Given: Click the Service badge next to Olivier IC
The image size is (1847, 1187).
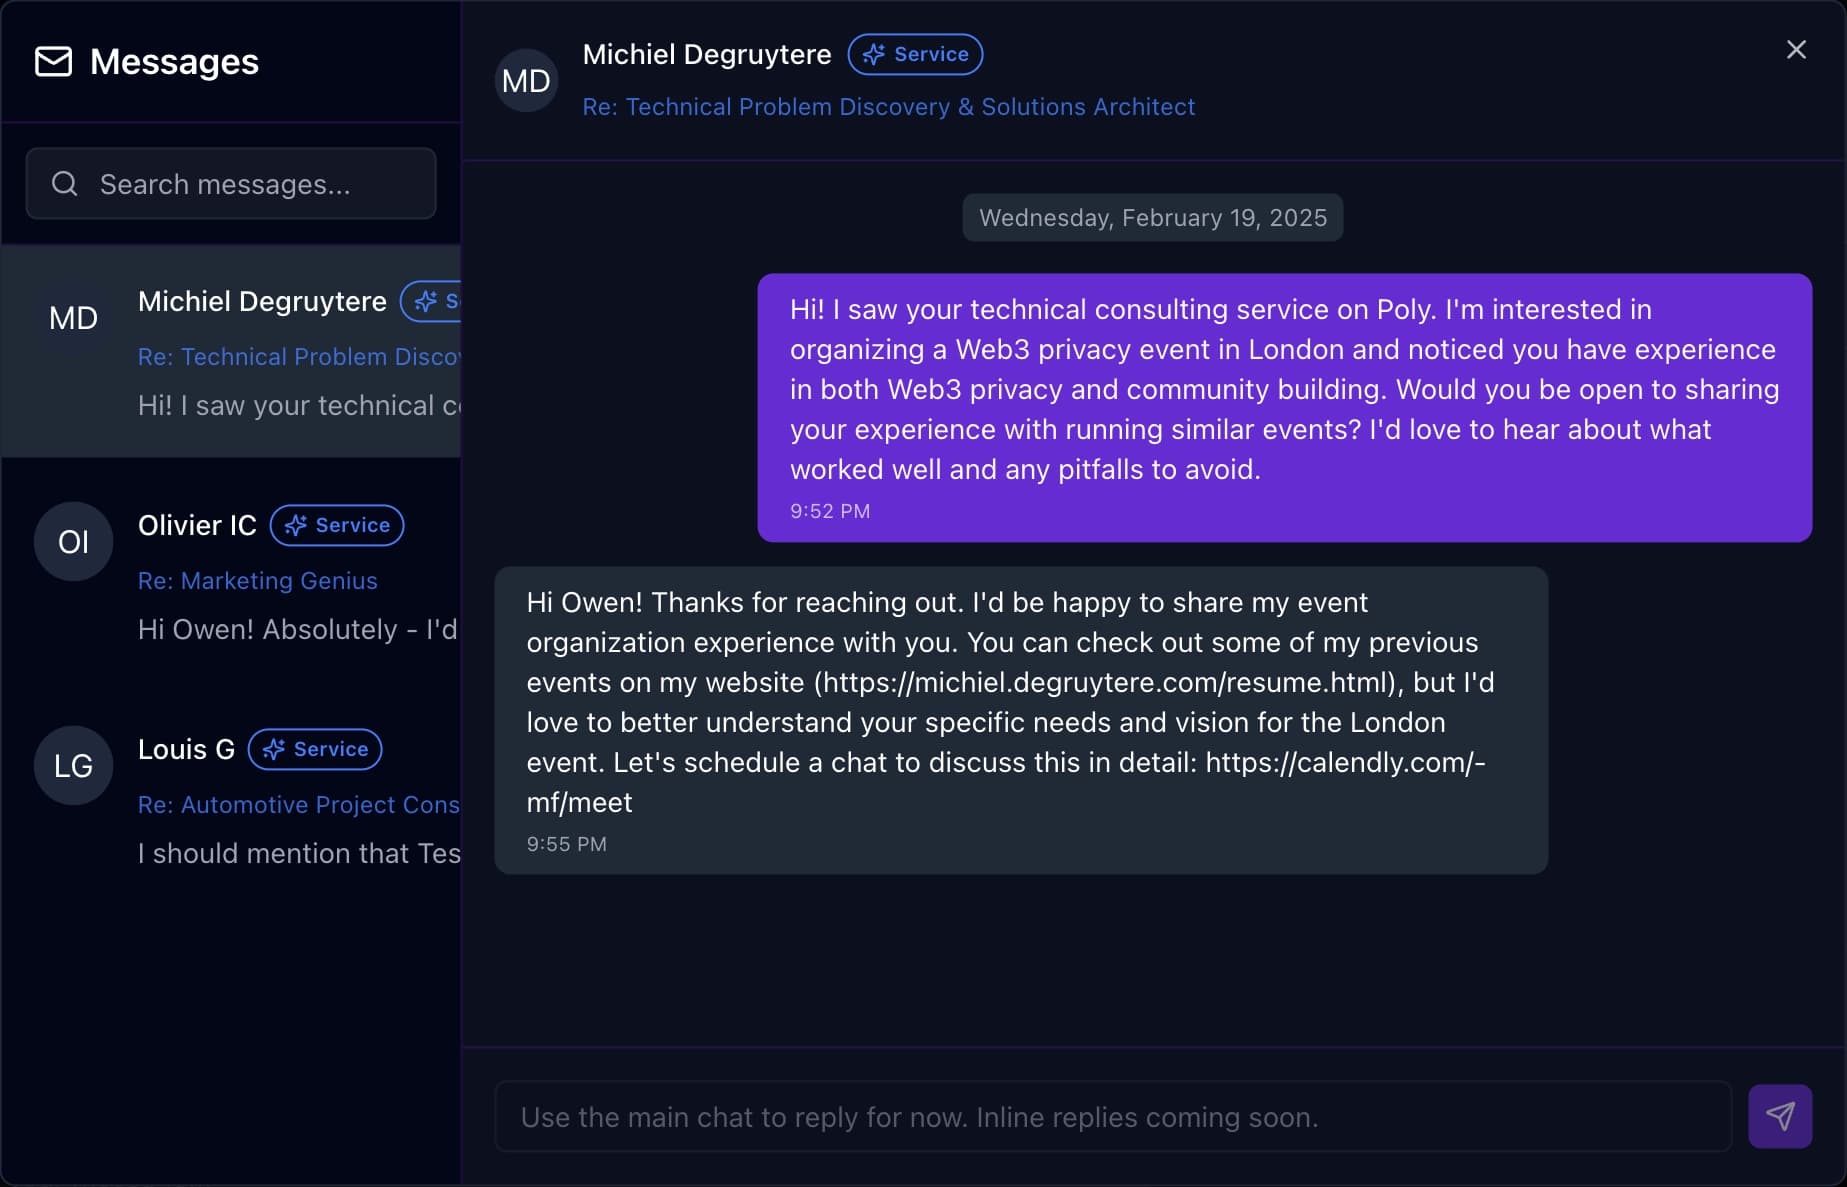Looking at the screenshot, I should coord(337,525).
